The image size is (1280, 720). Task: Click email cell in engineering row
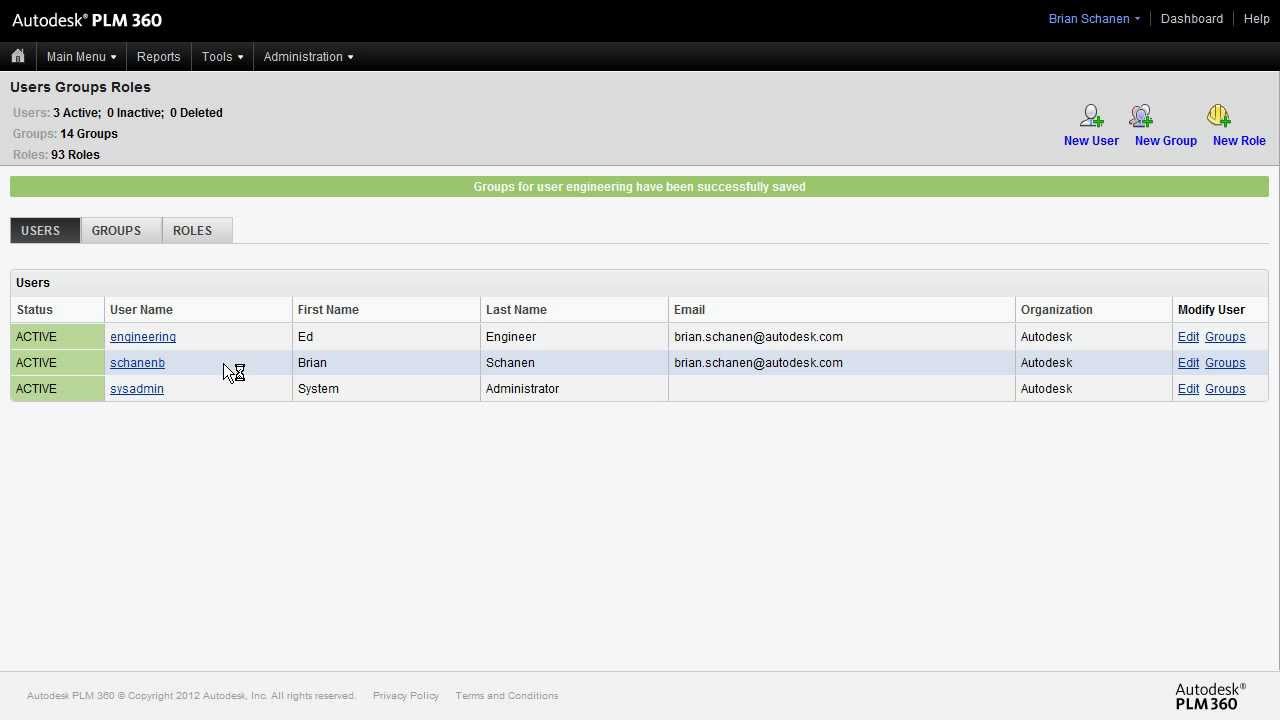click(x=842, y=337)
